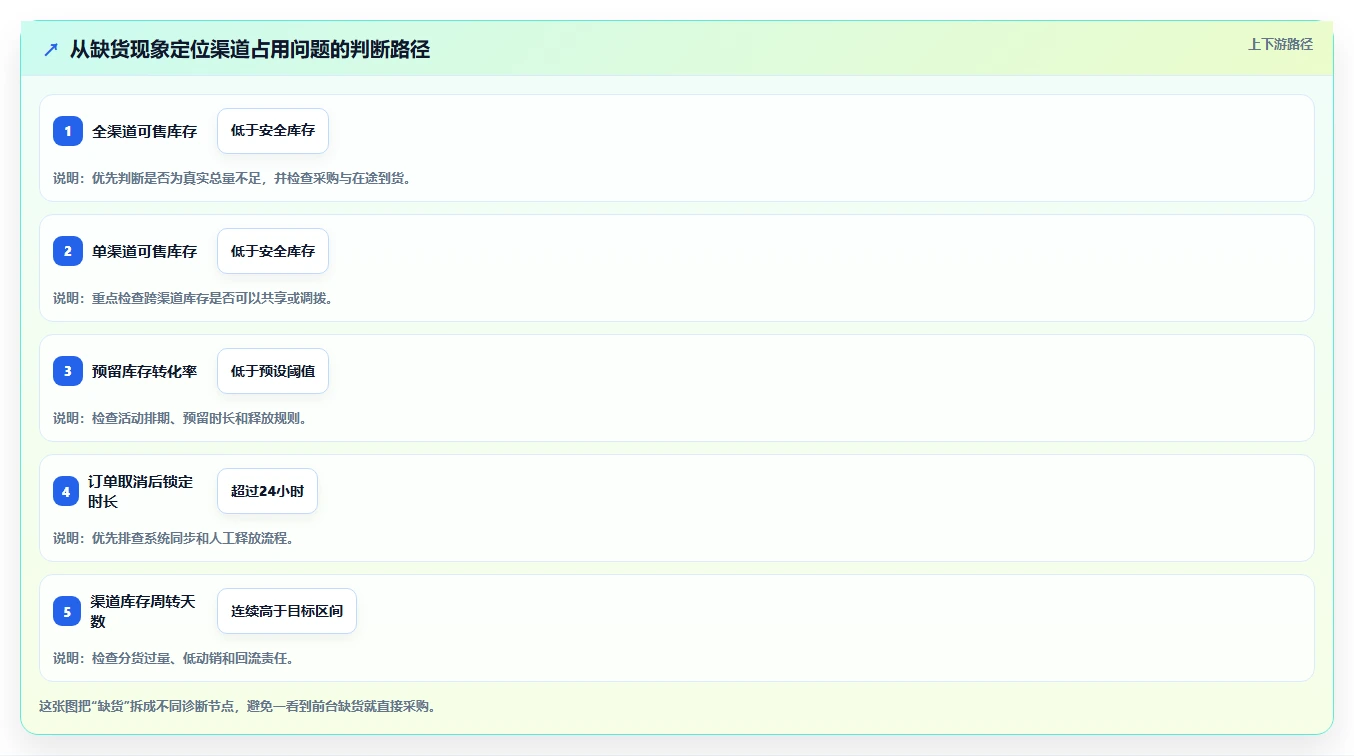The width and height of the screenshot is (1354, 756).
Task: Click 低于安全库存 chip in 全渠道可售库存 row
Action: (273, 131)
